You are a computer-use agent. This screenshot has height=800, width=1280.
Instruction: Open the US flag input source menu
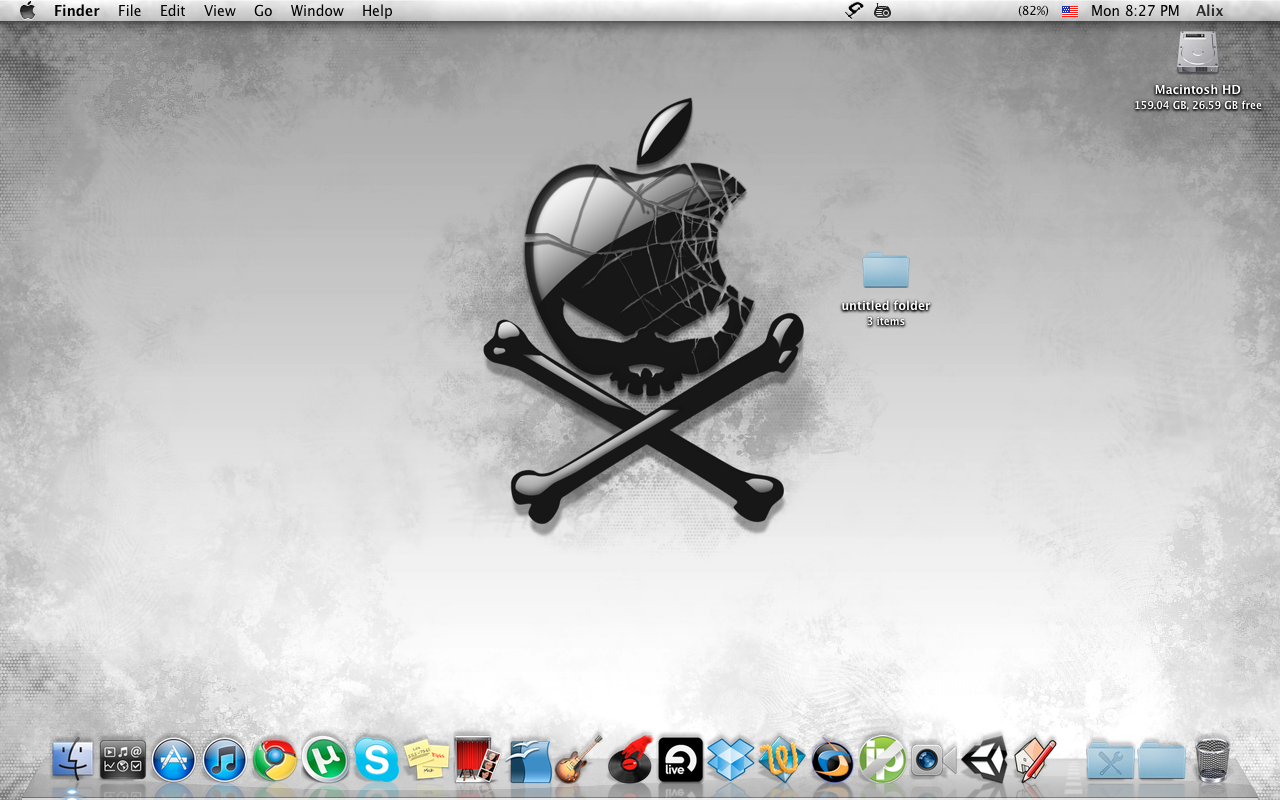point(1070,11)
